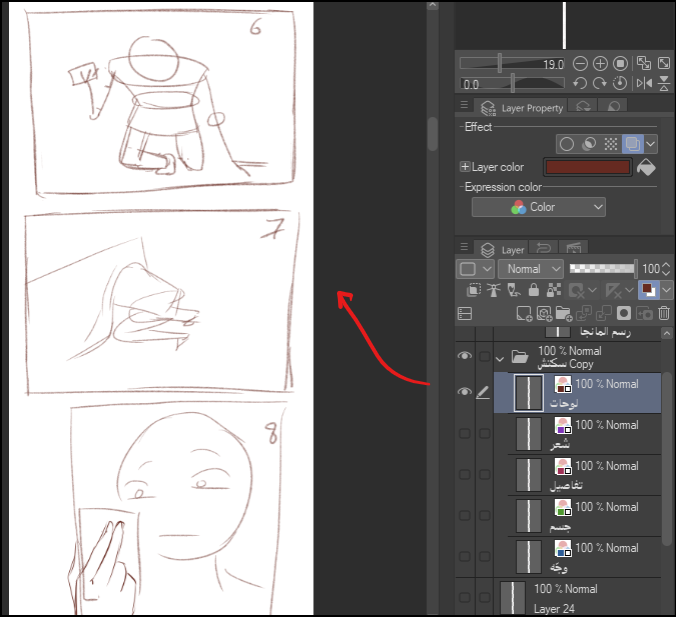Image resolution: width=677 pixels, height=617 pixels.
Task: Click the dark red layer color swatch
Action: point(588,167)
